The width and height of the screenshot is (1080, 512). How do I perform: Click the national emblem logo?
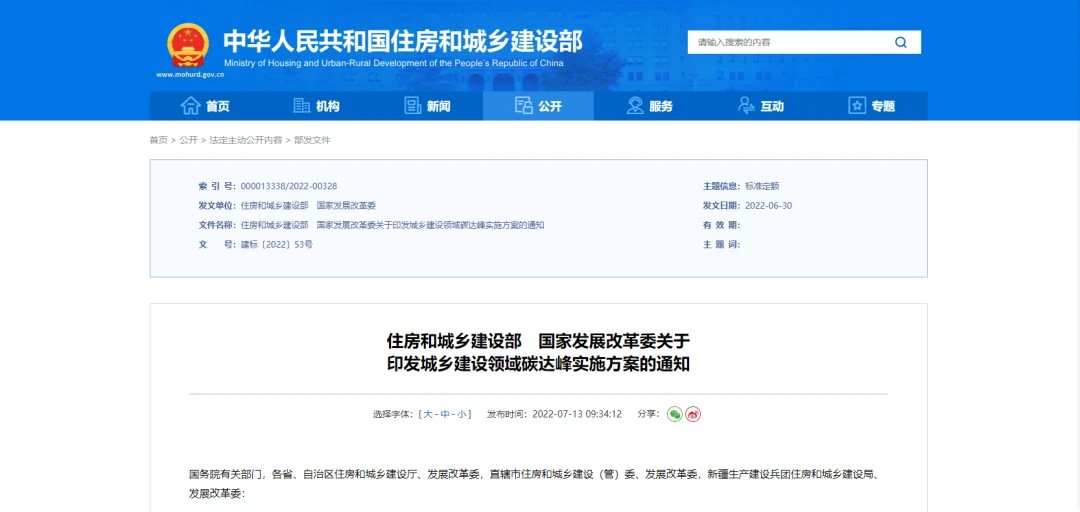(x=188, y=45)
